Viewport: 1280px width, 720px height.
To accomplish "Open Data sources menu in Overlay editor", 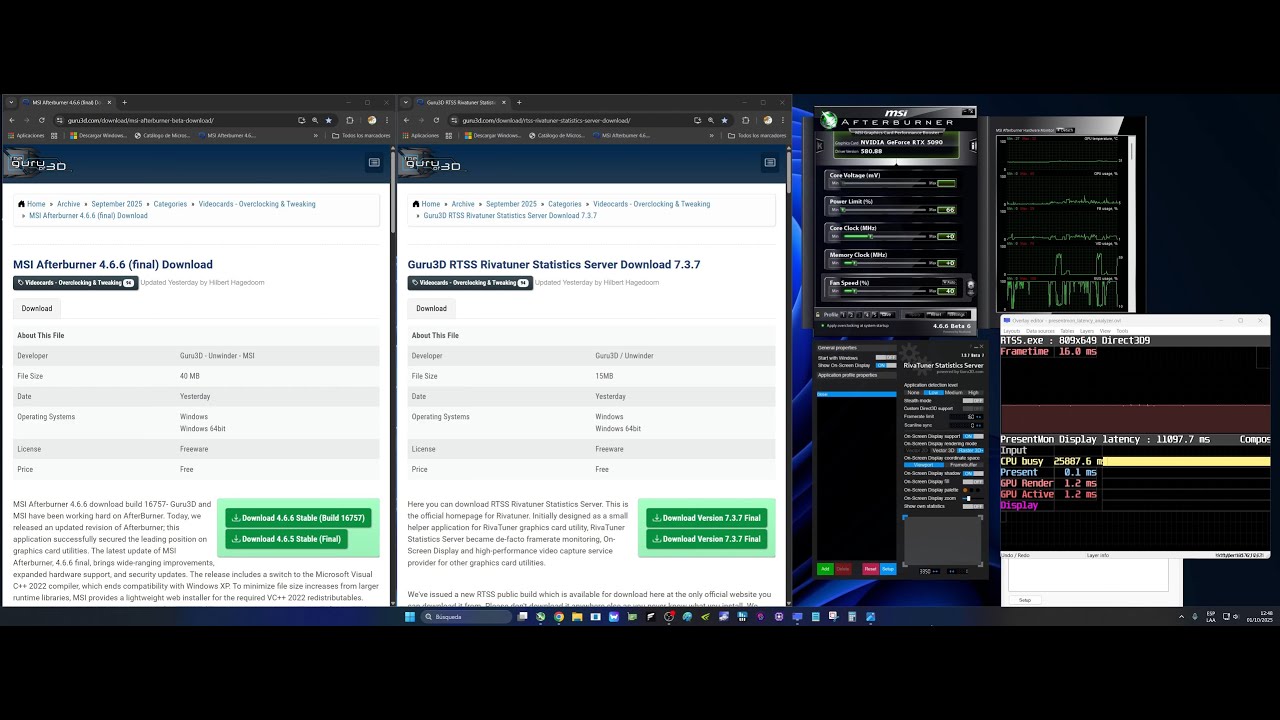I will [1040, 331].
